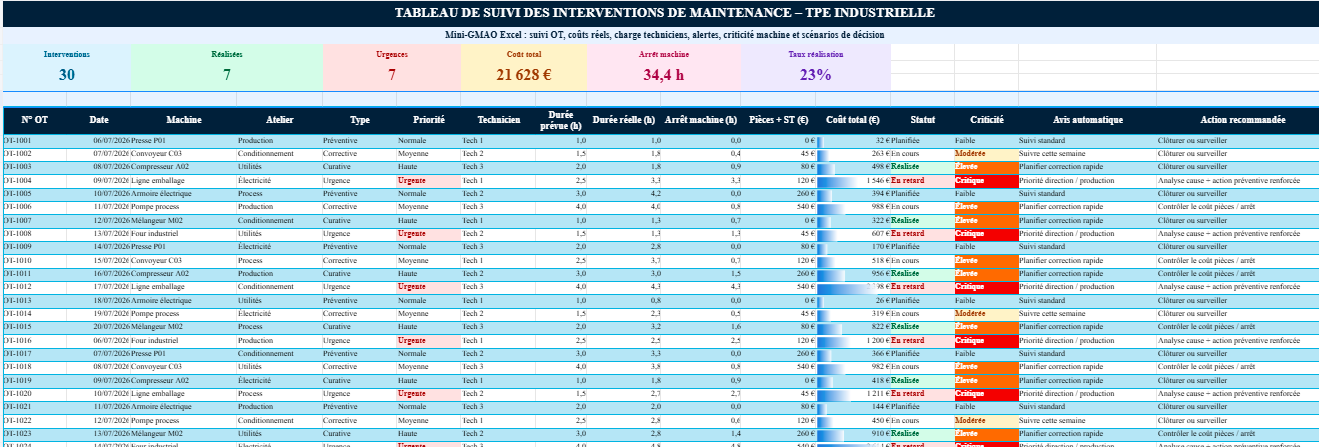Click the 'Criticité' column header
This screenshot has height=447, width=1319.
[x=986, y=120]
